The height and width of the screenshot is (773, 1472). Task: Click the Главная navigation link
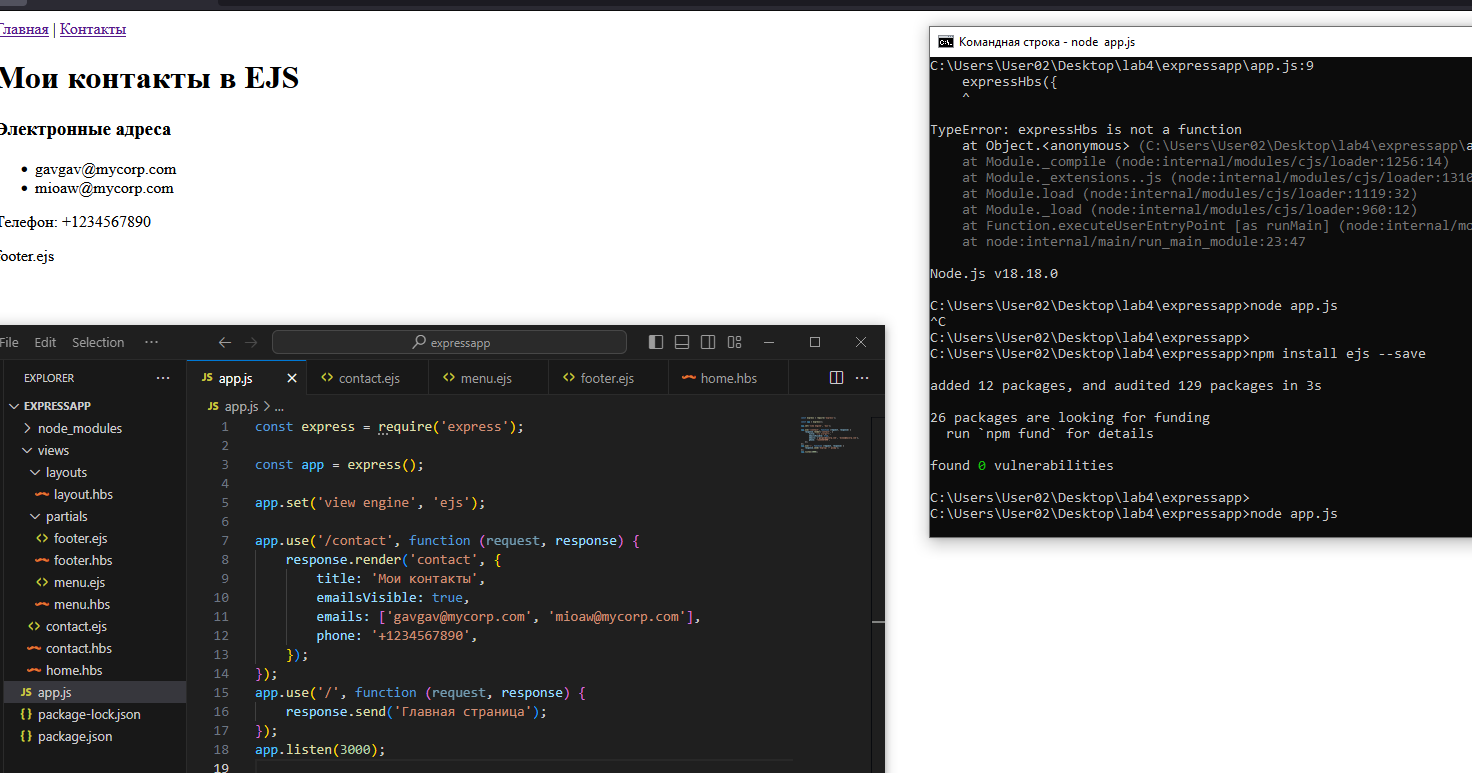pyautogui.click(x=24, y=29)
